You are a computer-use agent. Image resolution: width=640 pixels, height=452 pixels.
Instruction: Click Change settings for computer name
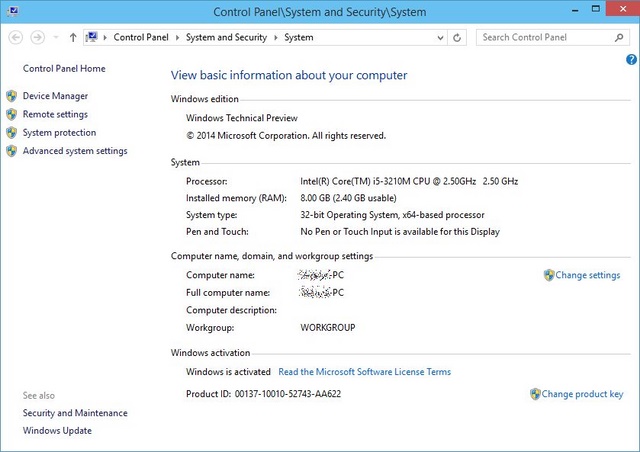pyautogui.click(x=587, y=275)
